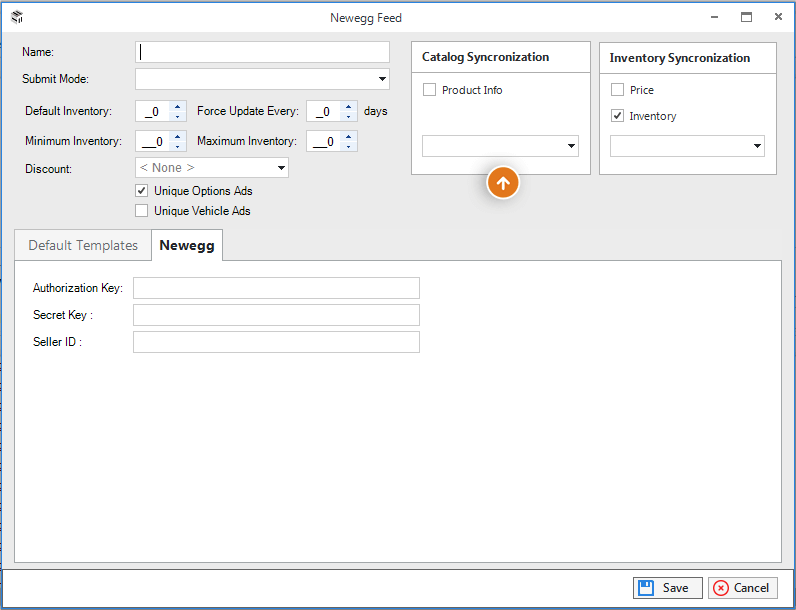Decrease Minimum Inventory value
The width and height of the screenshot is (796, 610).
[178, 147]
